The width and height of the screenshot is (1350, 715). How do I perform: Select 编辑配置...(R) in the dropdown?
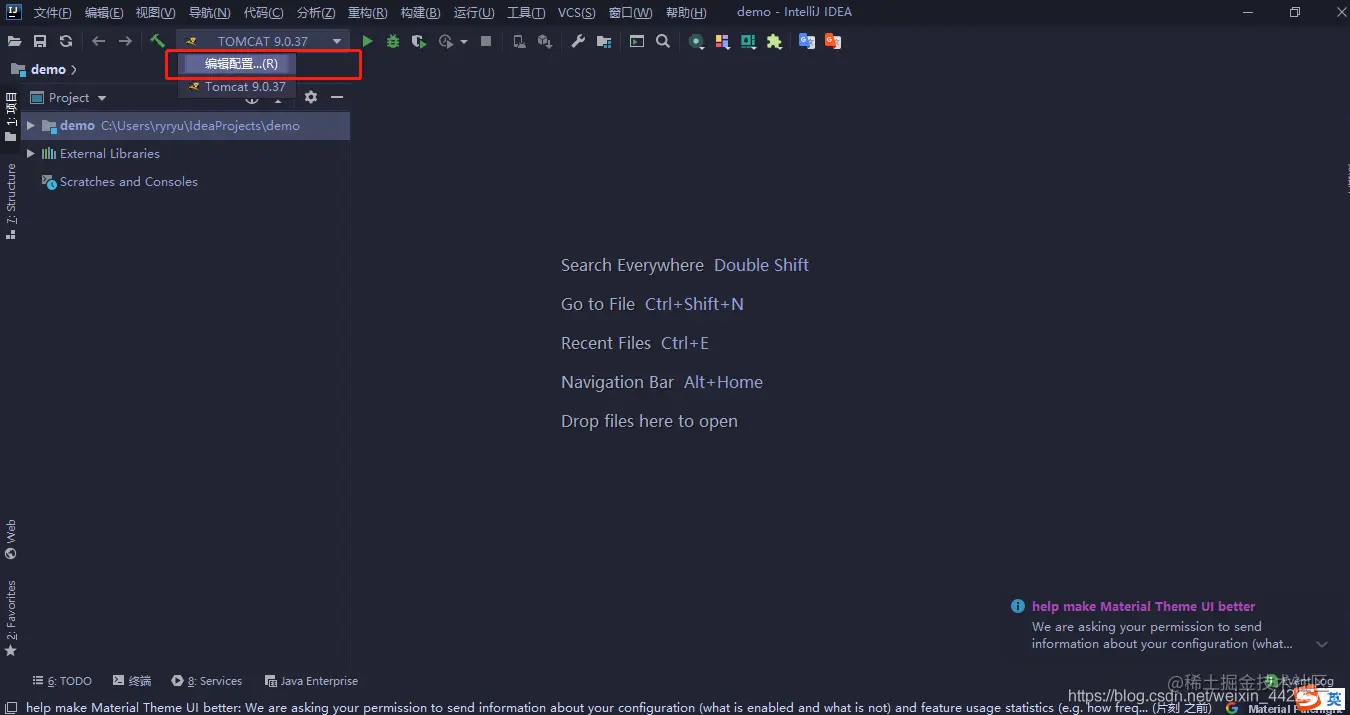coord(237,63)
